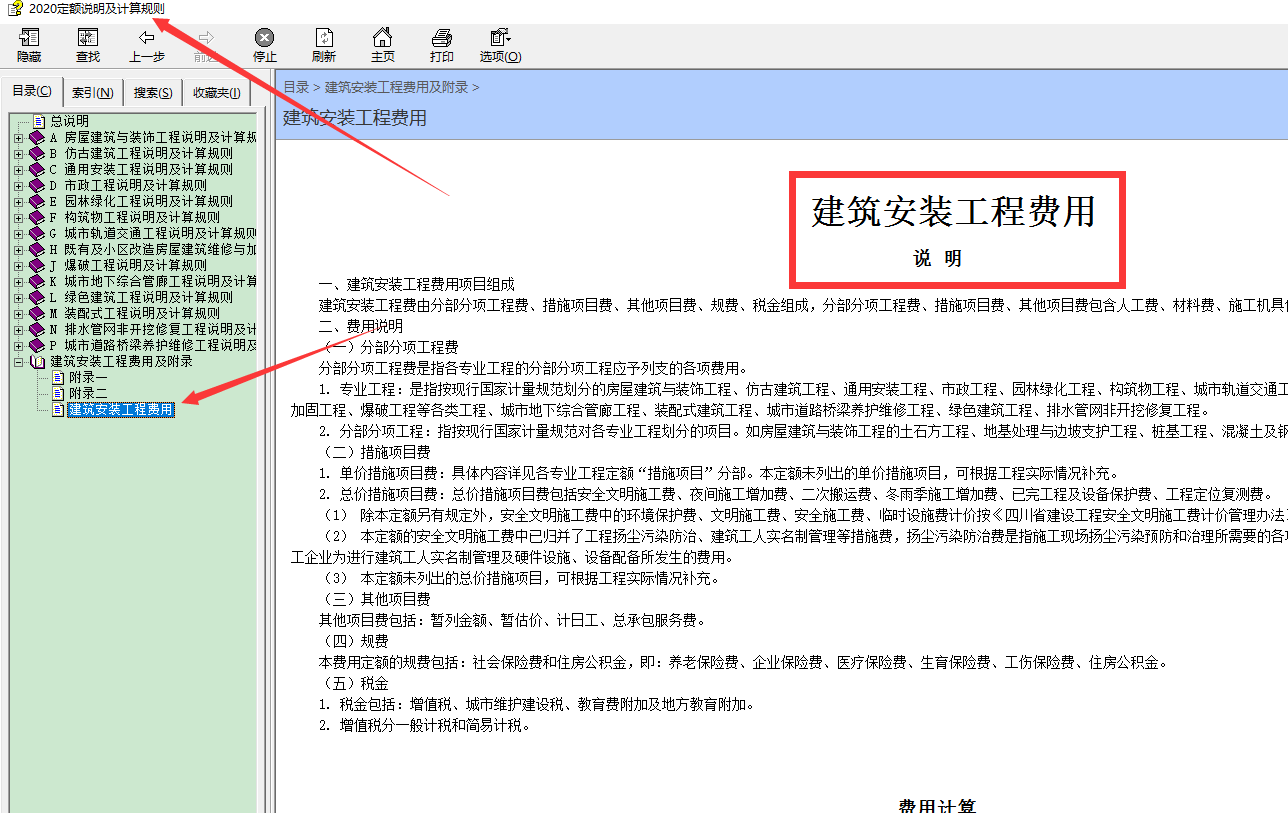Image resolution: width=1288 pixels, height=813 pixels.
Task: Click the 查找 (find) toolbar icon
Action: (x=88, y=38)
